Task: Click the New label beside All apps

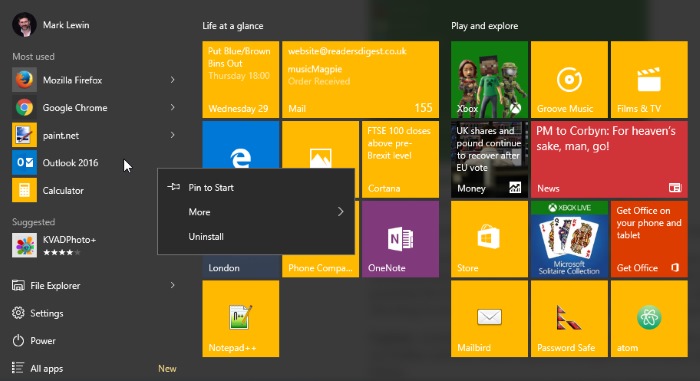Action: [x=167, y=368]
